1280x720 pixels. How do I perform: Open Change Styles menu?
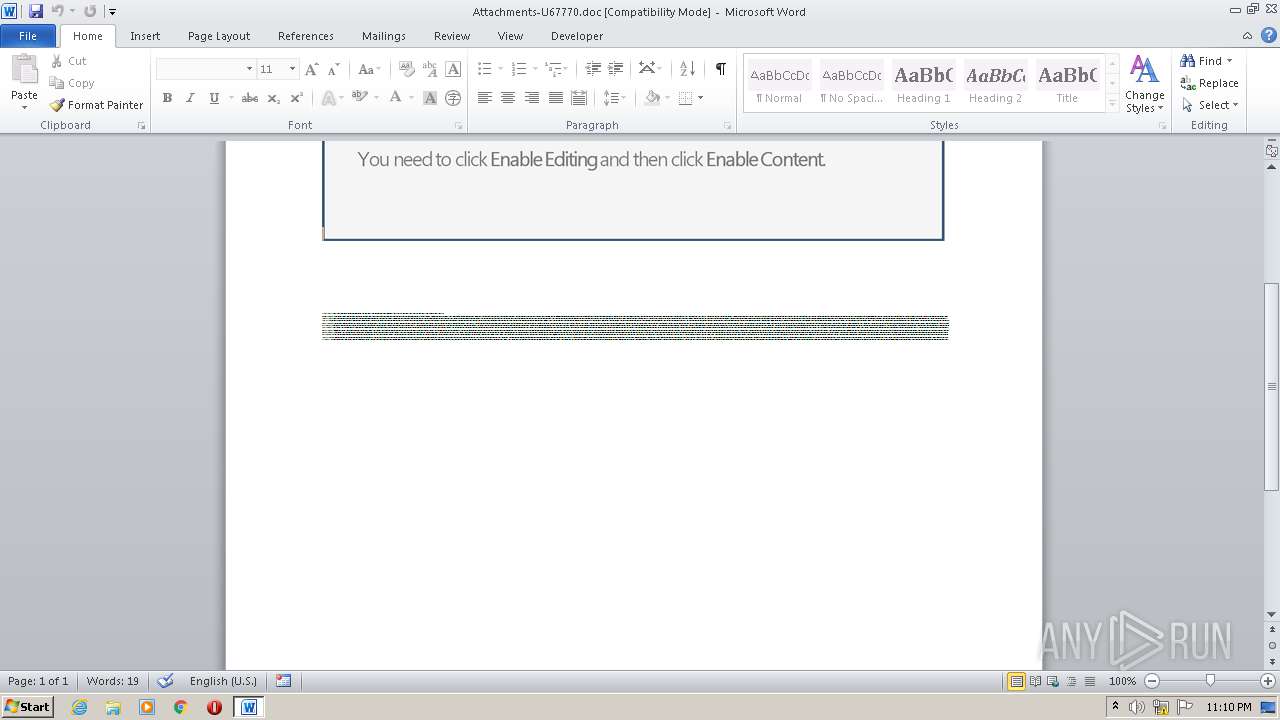[1144, 84]
